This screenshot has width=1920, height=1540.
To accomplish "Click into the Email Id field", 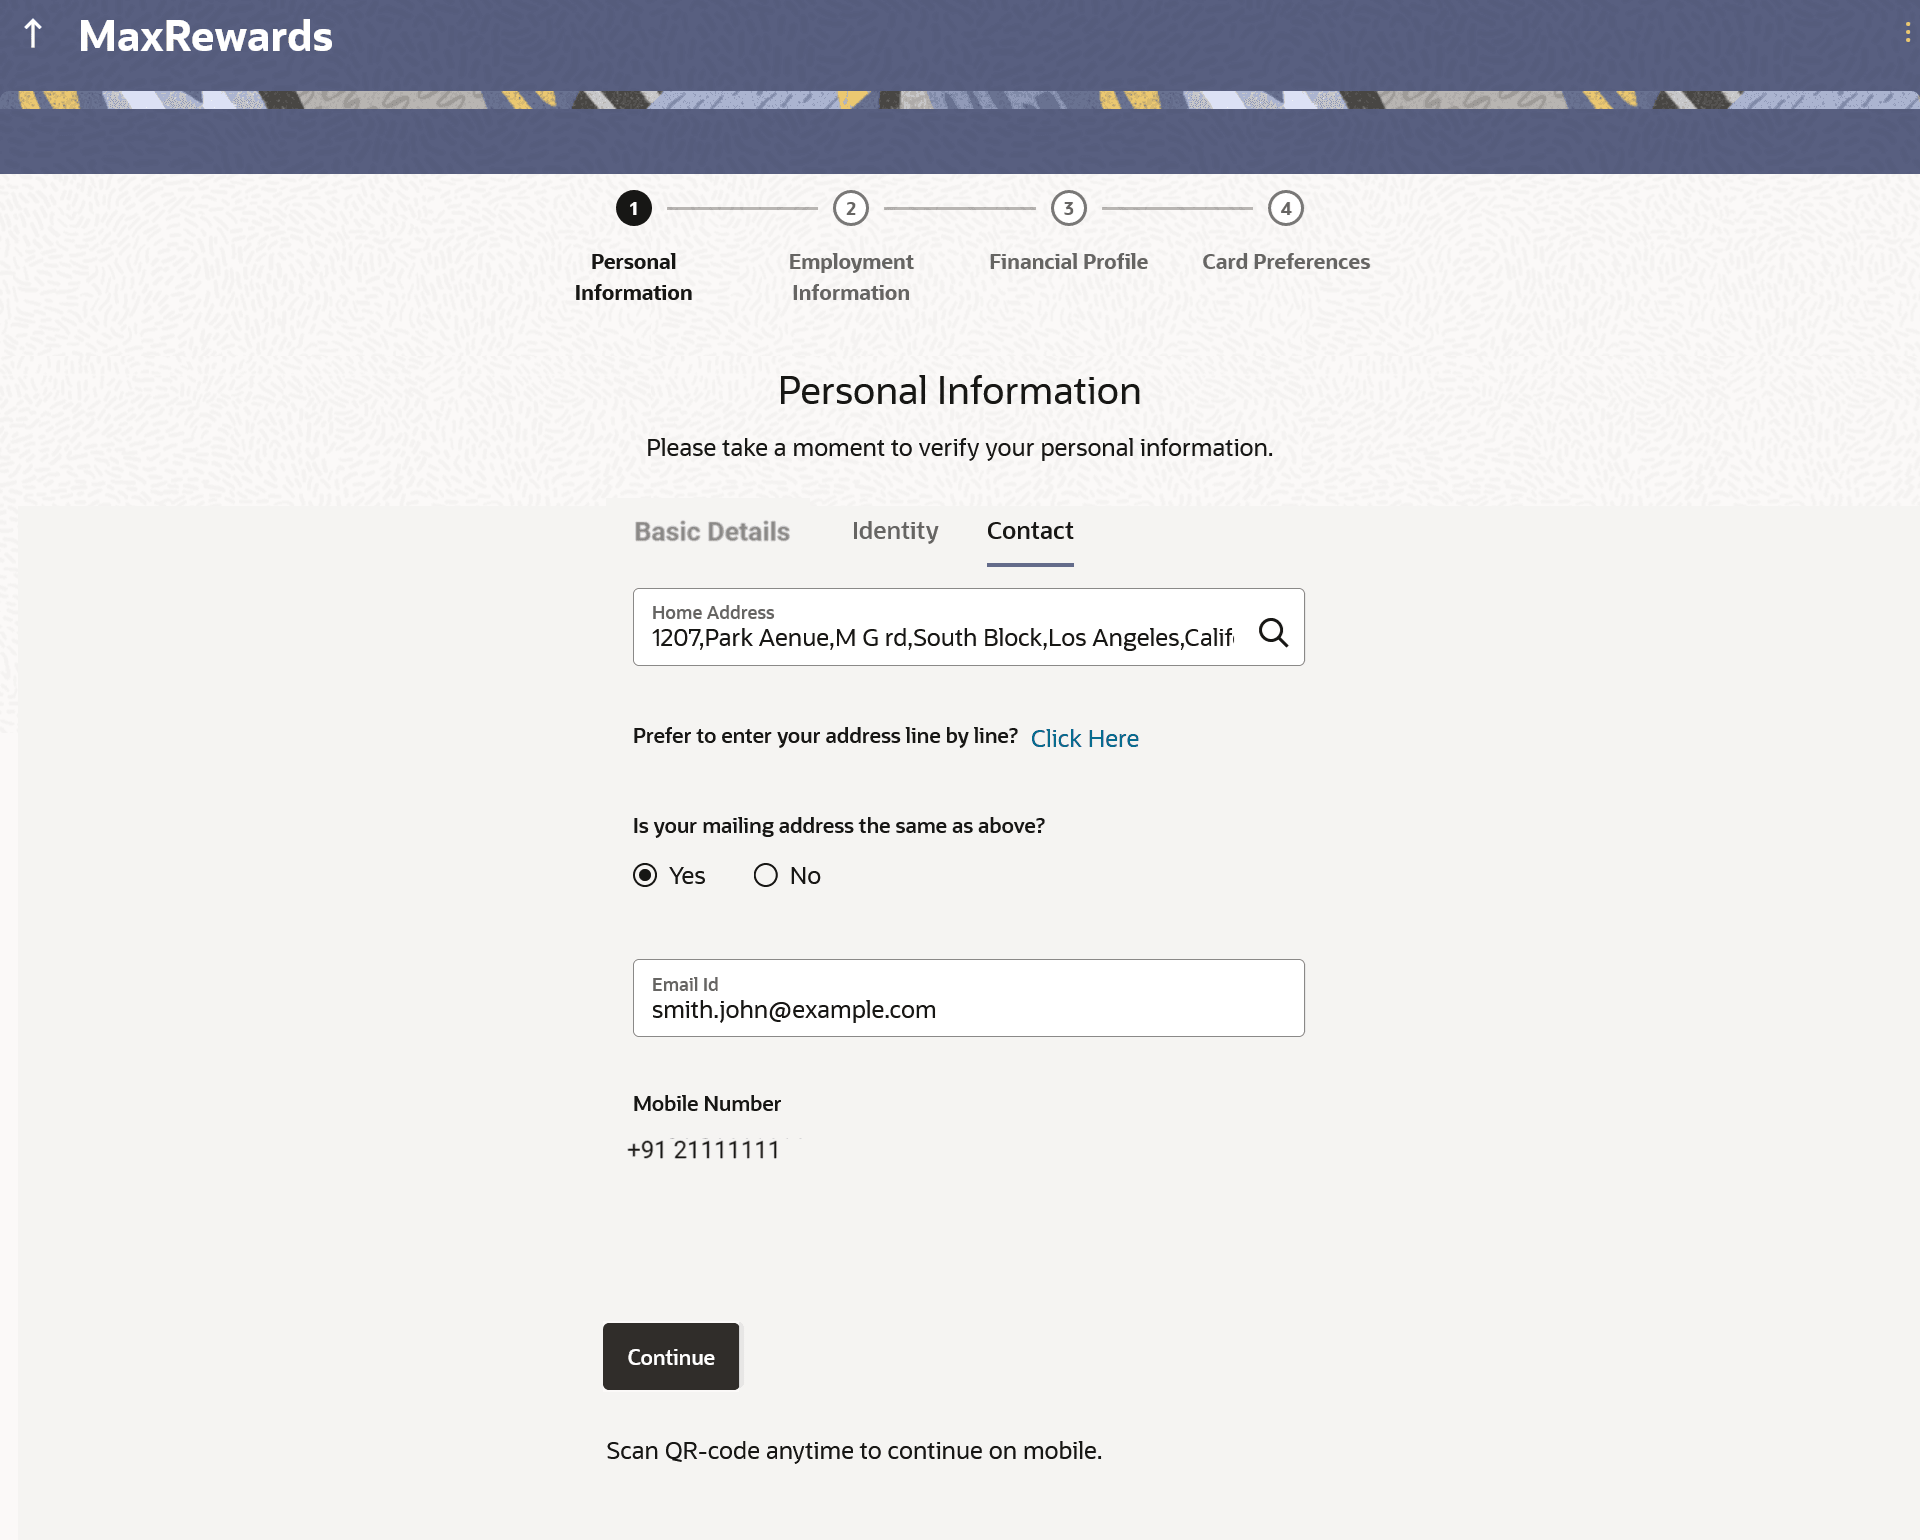I will pos(968,1009).
